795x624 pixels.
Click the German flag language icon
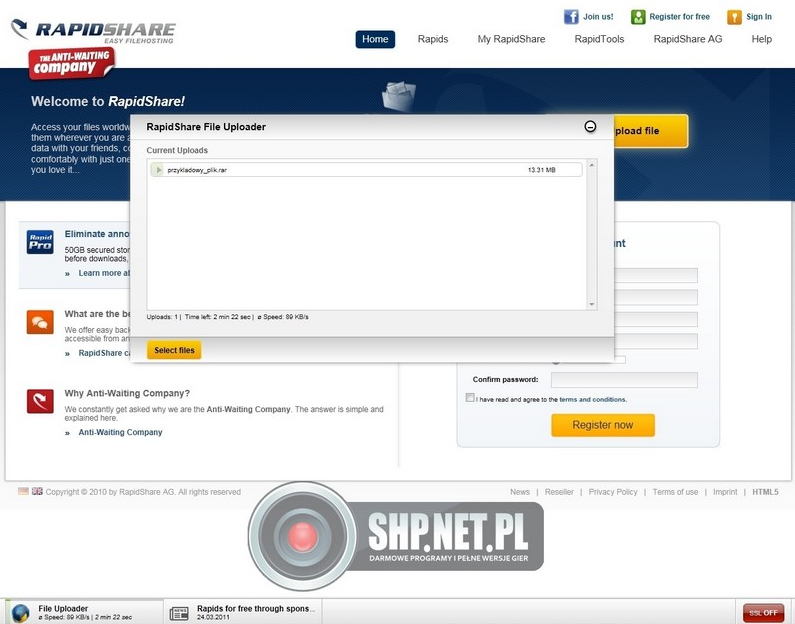[23, 491]
